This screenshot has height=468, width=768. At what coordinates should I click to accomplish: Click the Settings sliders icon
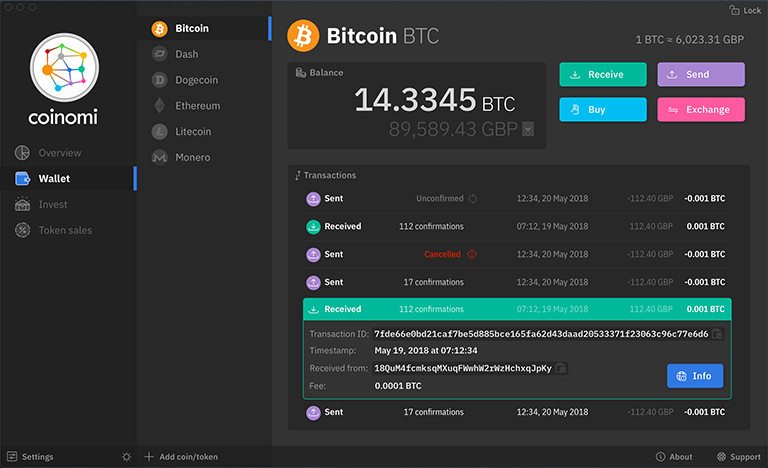[x=12, y=456]
